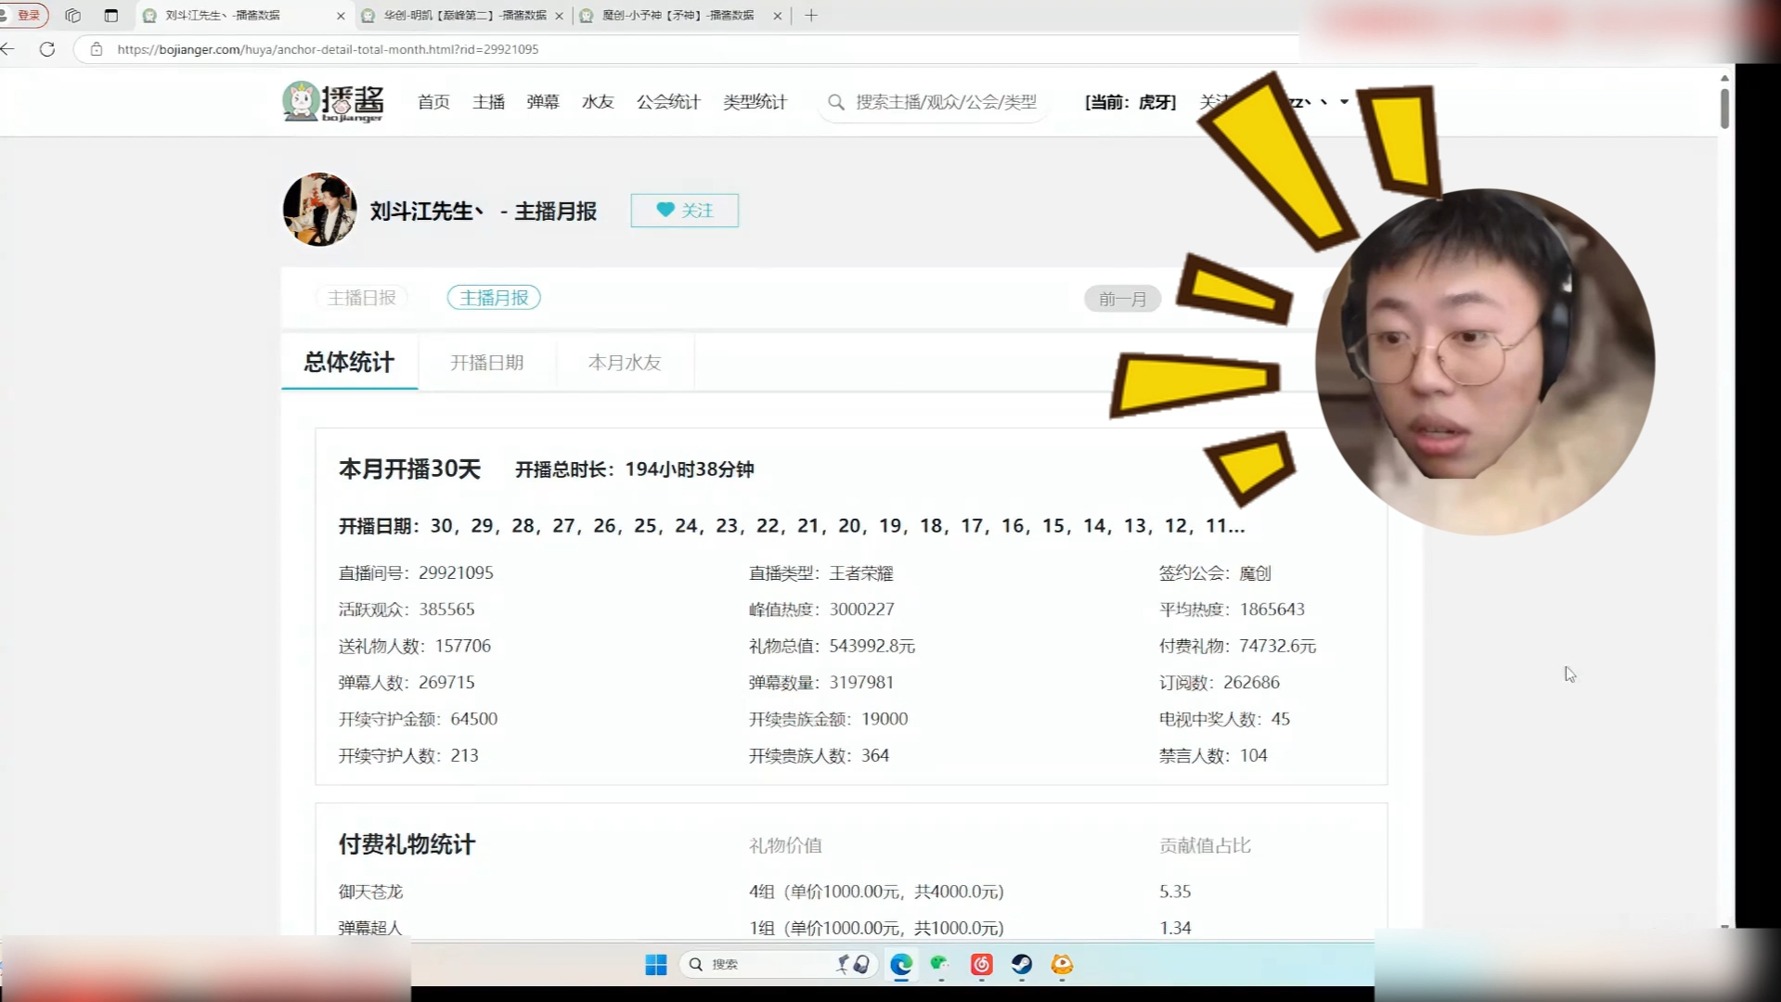Open Steam from the taskbar
This screenshot has width=1781, height=1002.
coord(1021,964)
